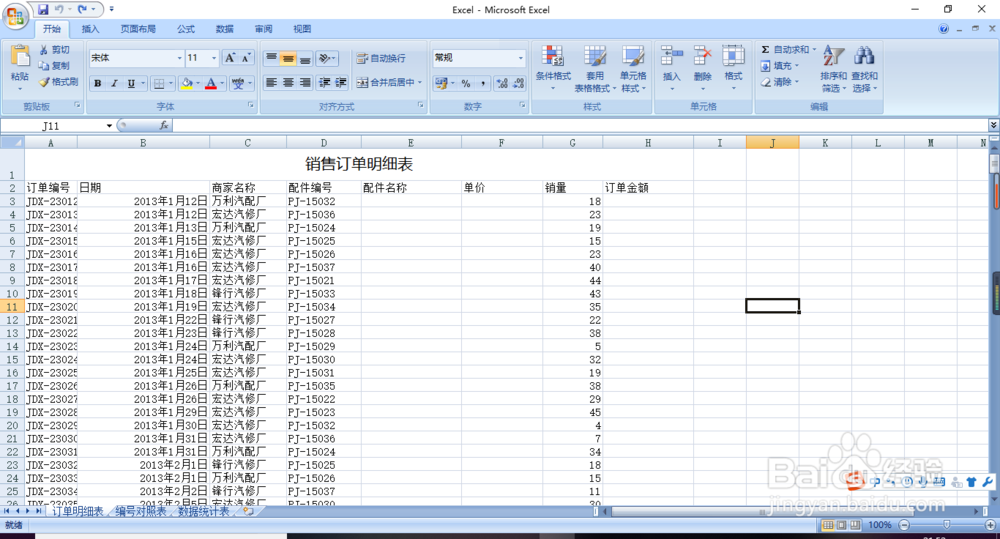Open the 编号对照表 sheet tab

141,511
